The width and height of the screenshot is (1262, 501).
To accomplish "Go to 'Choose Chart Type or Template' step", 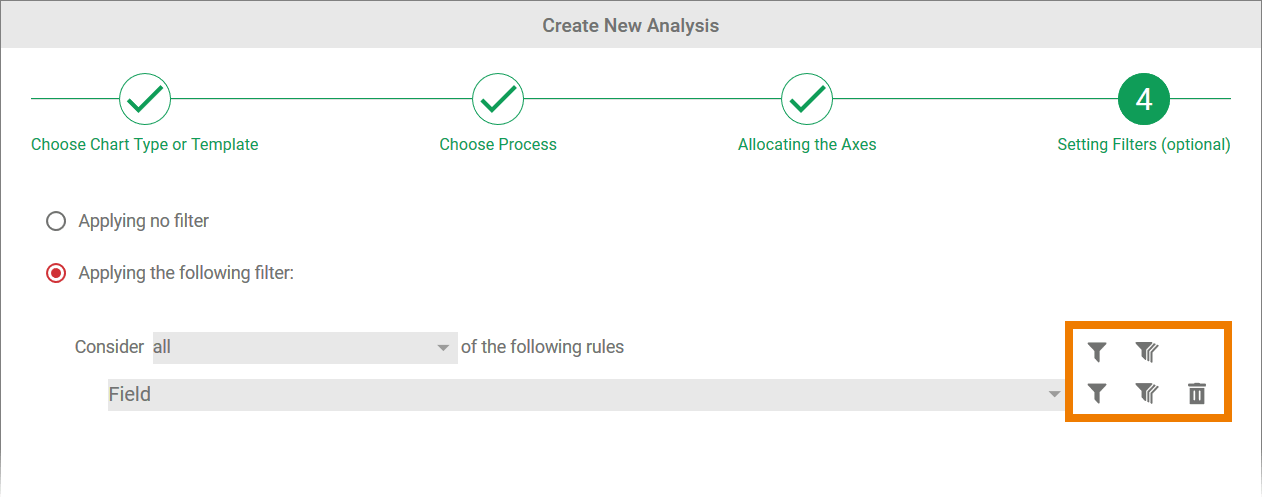I will coord(145,145).
